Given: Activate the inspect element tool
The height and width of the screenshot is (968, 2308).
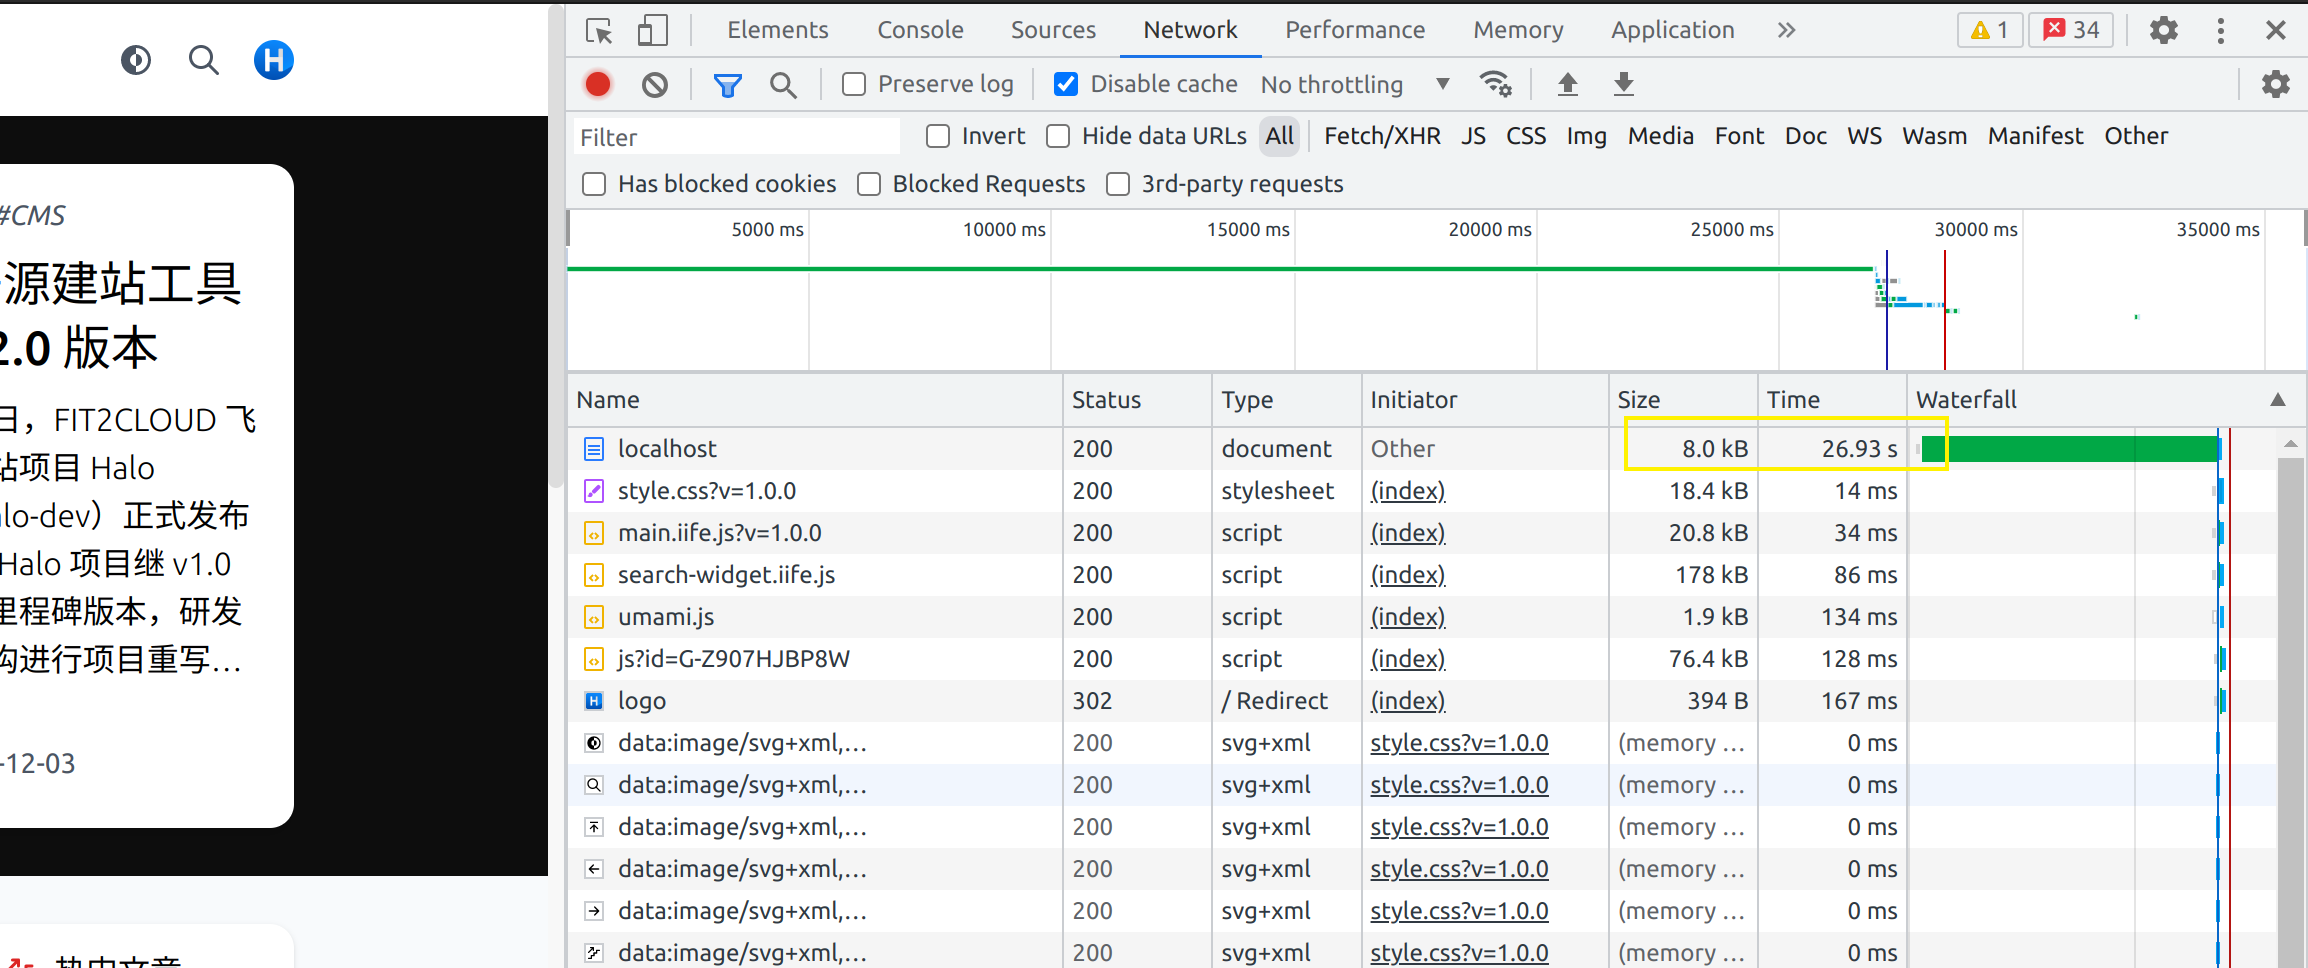Looking at the screenshot, I should [x=598, y=30].
